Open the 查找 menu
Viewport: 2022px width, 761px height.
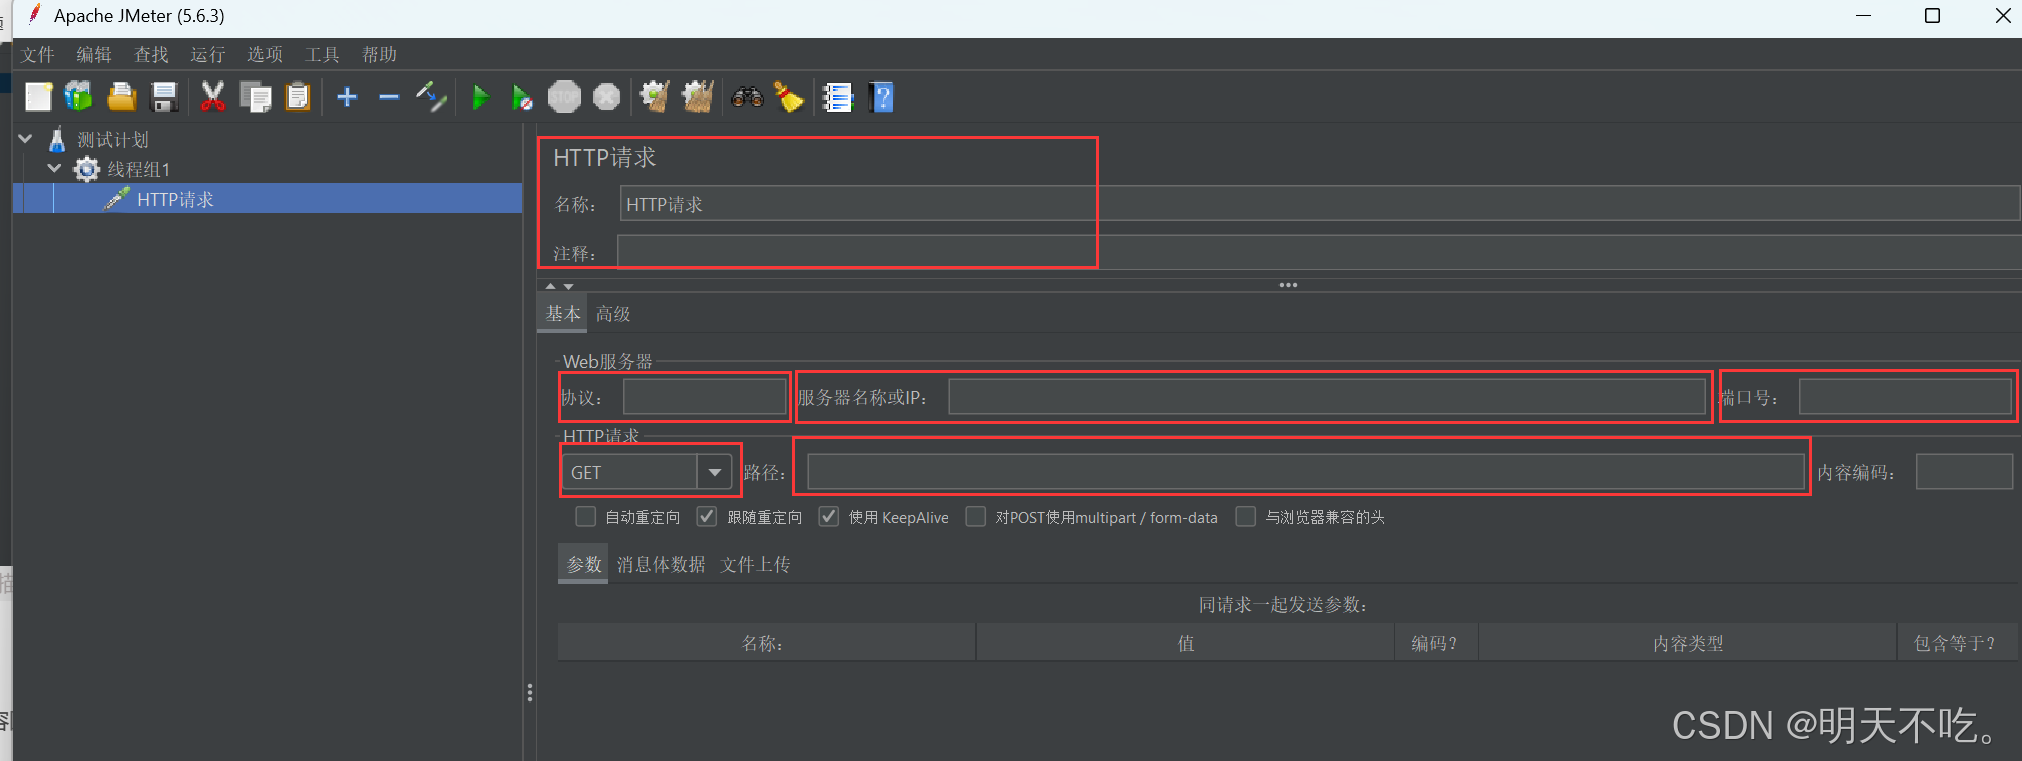[151, 54]
